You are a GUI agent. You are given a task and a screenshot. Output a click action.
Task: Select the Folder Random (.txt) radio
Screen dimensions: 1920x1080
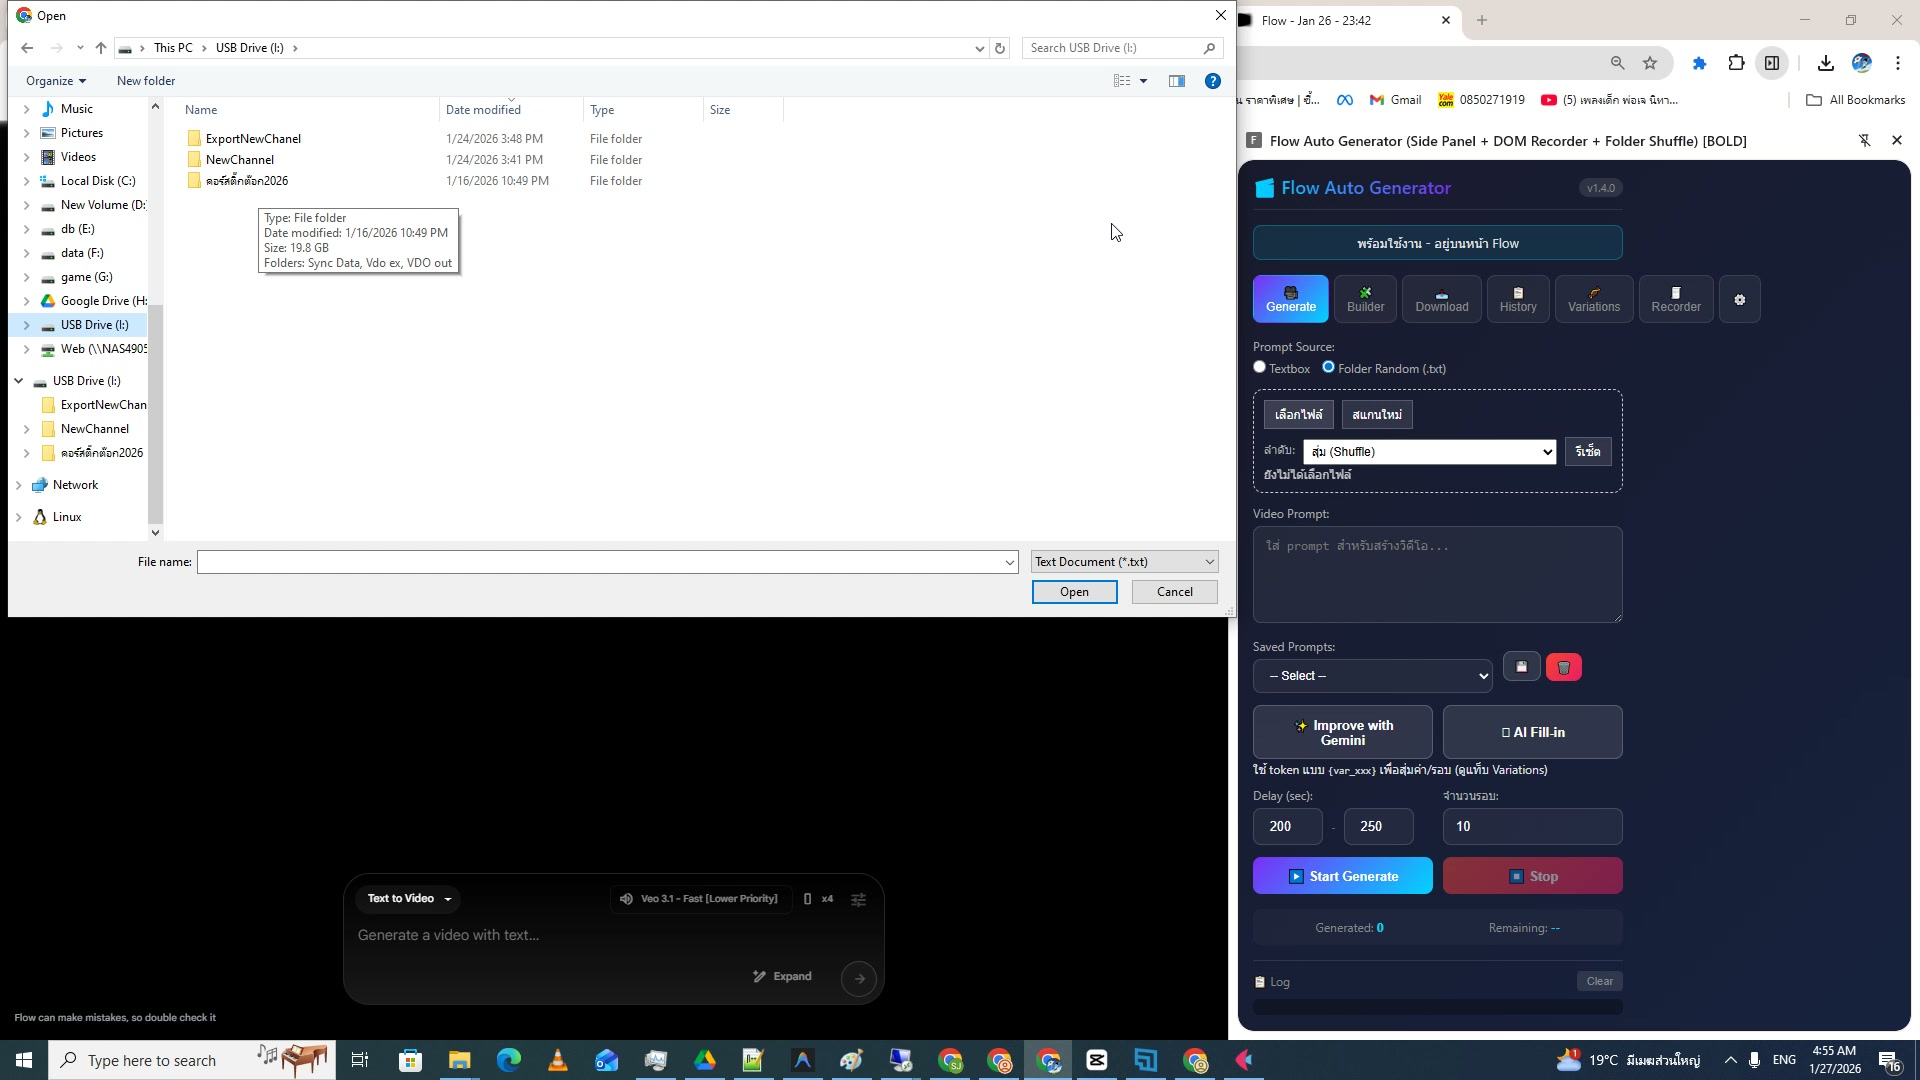click(x=1328, y=367)
